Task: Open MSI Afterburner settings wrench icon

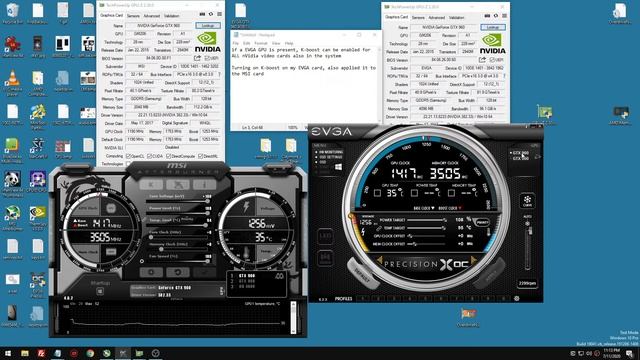Action: (178, 185)
